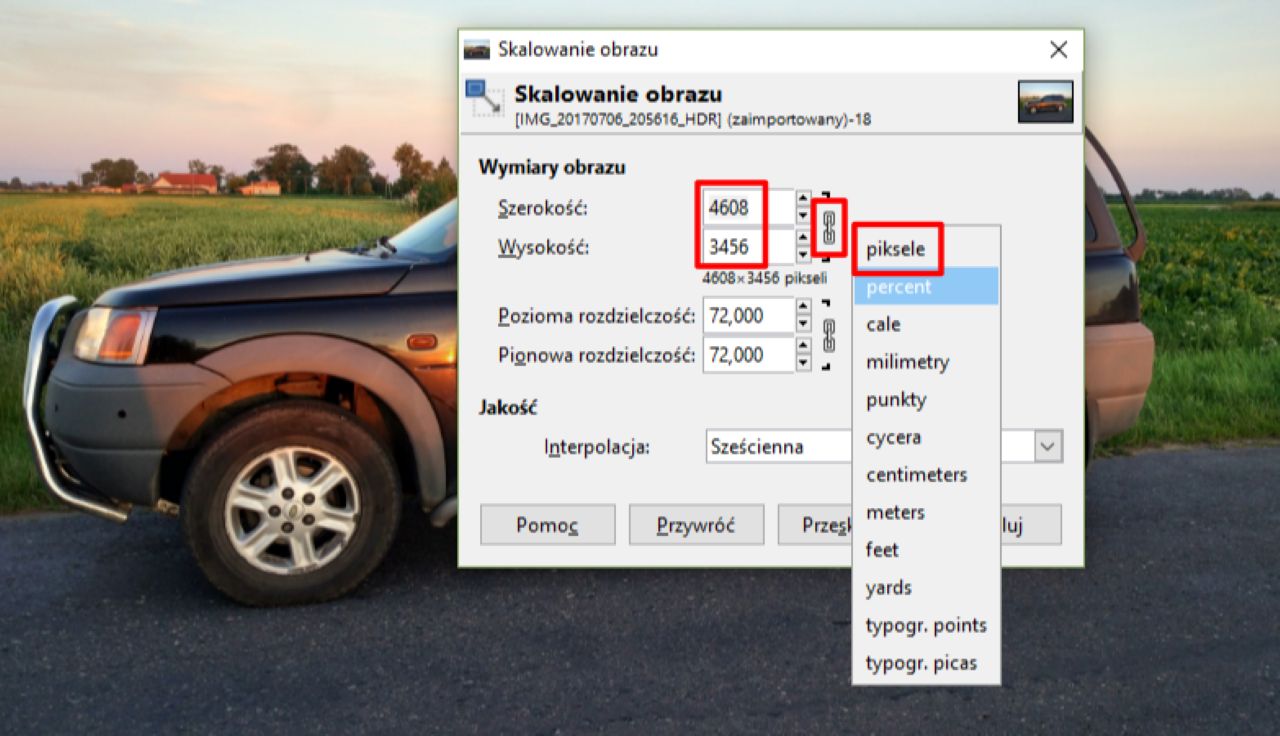Image resolution: width=1280 pixels, height=736 pixels.
Task: Select percent in the unit list
Action: [x=926, y=287]
